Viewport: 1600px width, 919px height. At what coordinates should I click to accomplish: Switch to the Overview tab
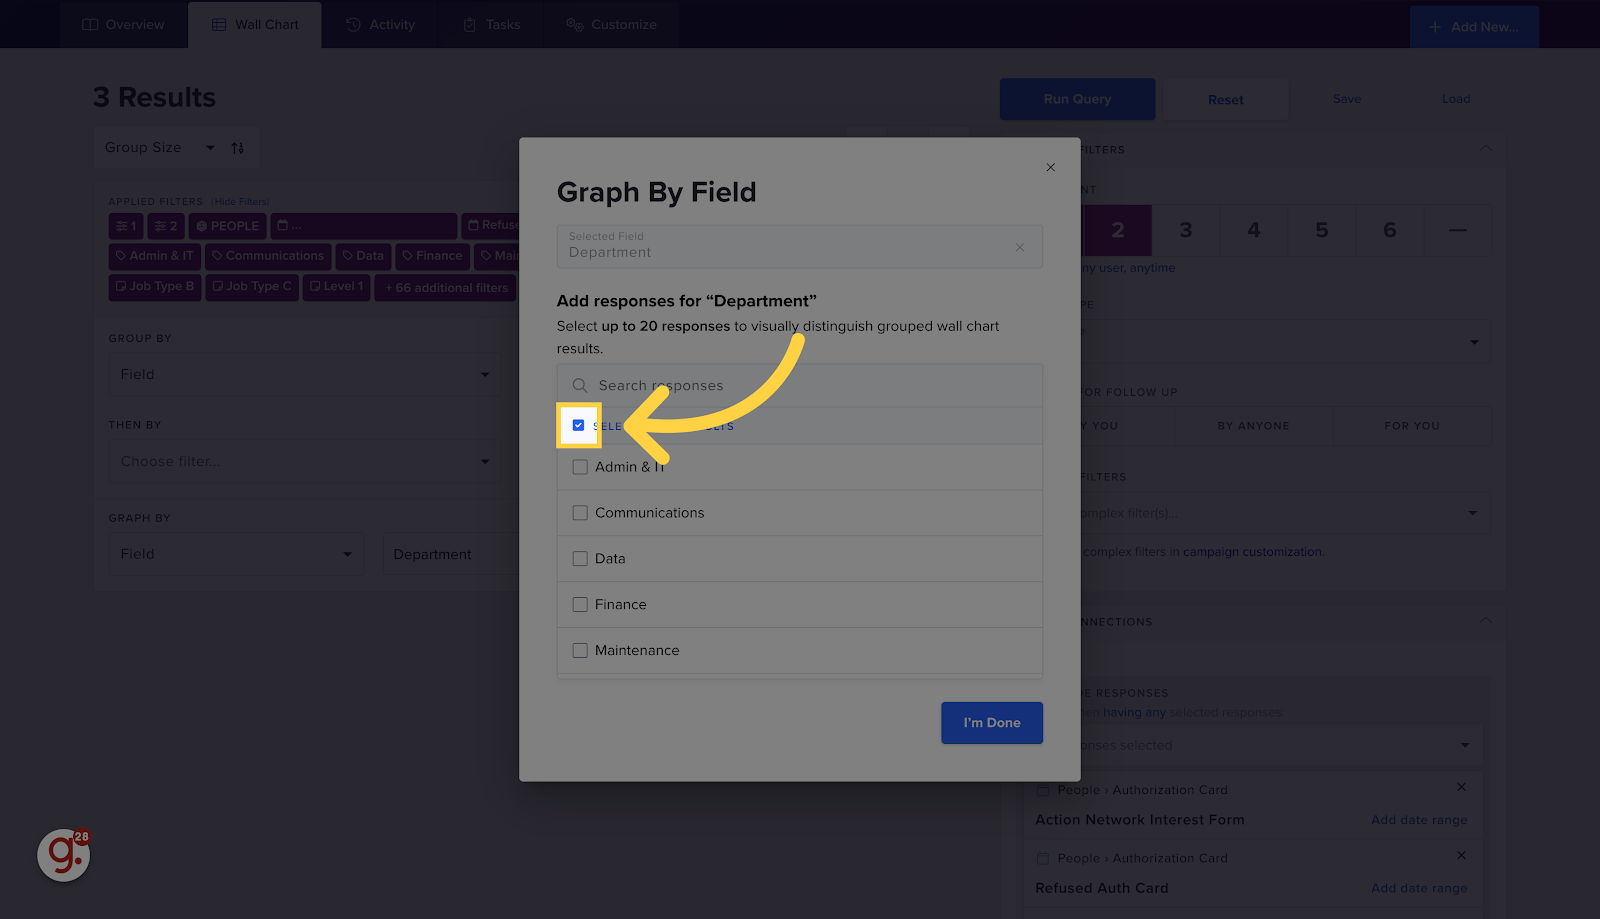[123, 24]
